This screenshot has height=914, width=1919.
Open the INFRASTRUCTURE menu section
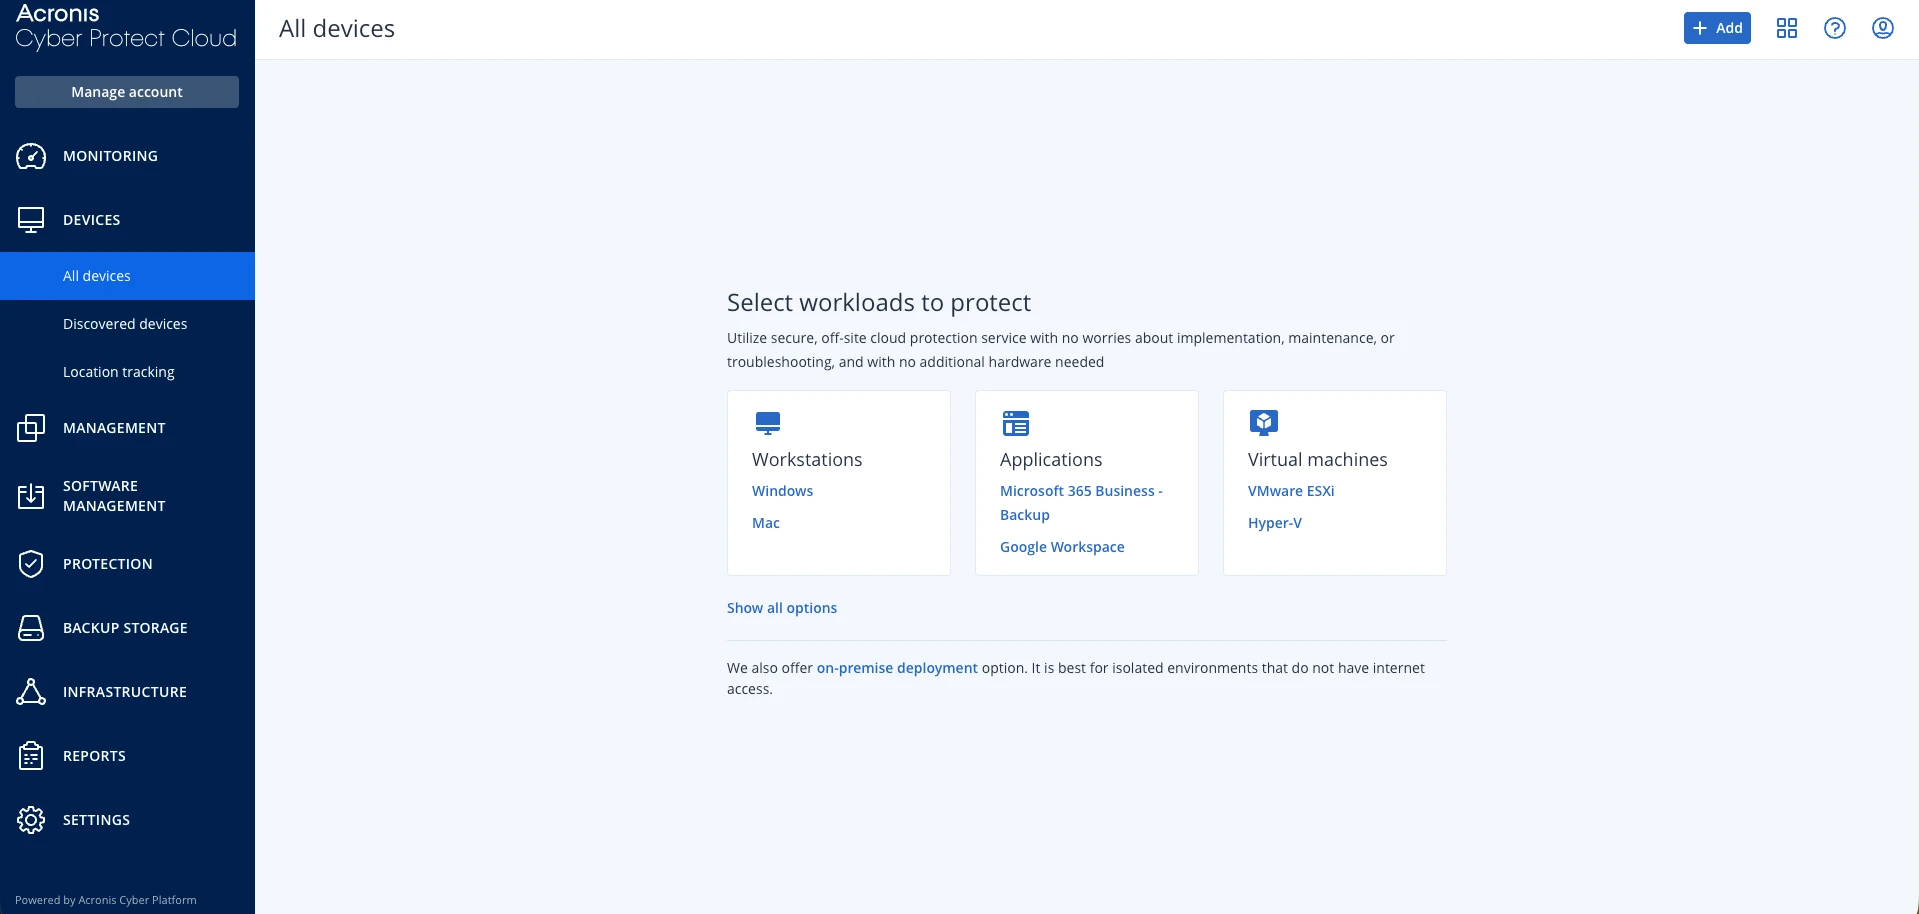coord(127,692)
